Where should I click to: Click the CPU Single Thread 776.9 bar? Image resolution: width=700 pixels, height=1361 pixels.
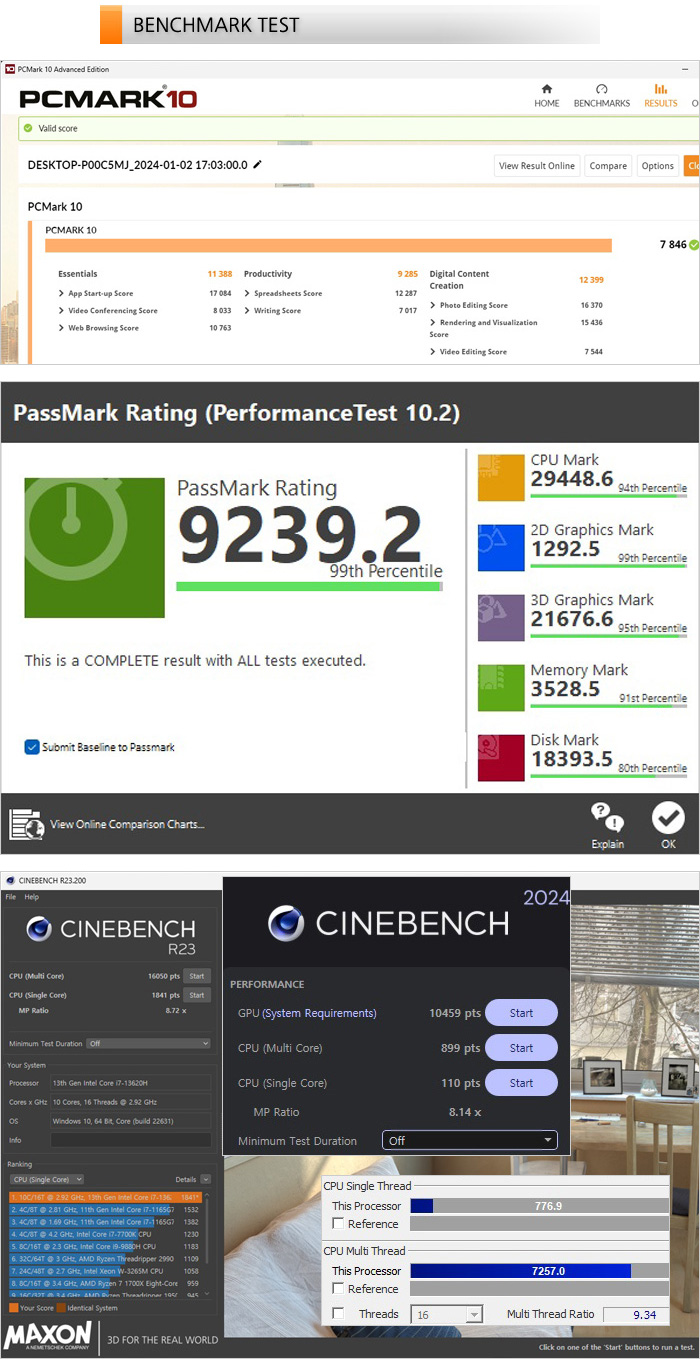point(539,1206)
